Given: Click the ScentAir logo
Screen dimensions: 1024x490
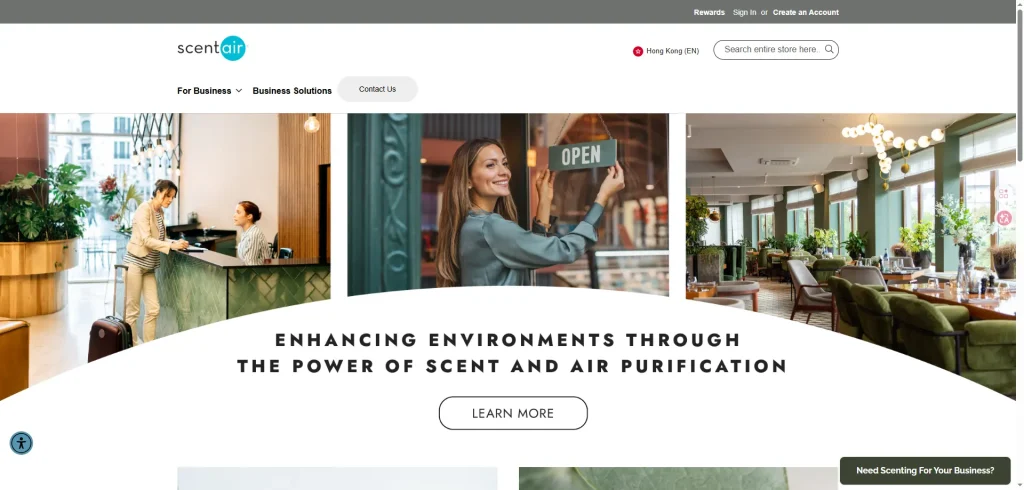Looking at the screenshot, I should 211,48.
